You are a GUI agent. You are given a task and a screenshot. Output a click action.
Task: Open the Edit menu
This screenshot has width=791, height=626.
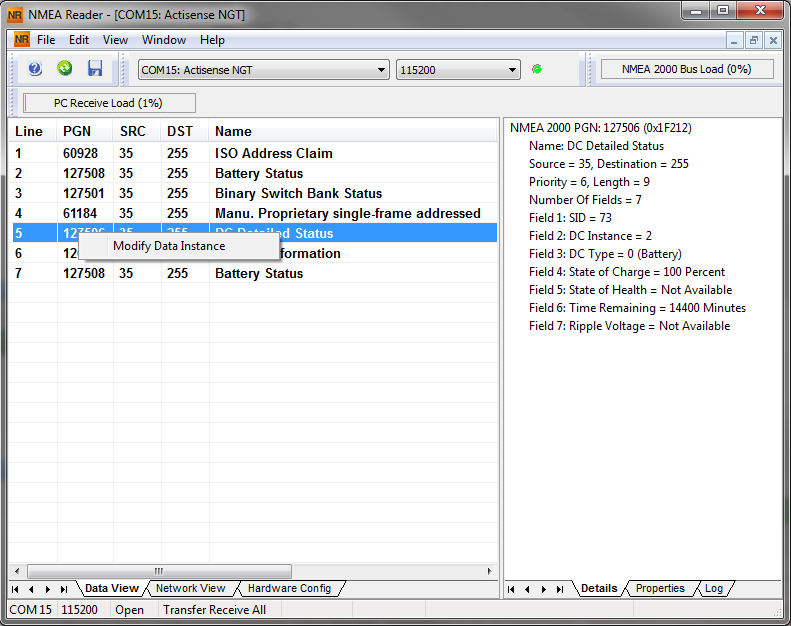79,40
